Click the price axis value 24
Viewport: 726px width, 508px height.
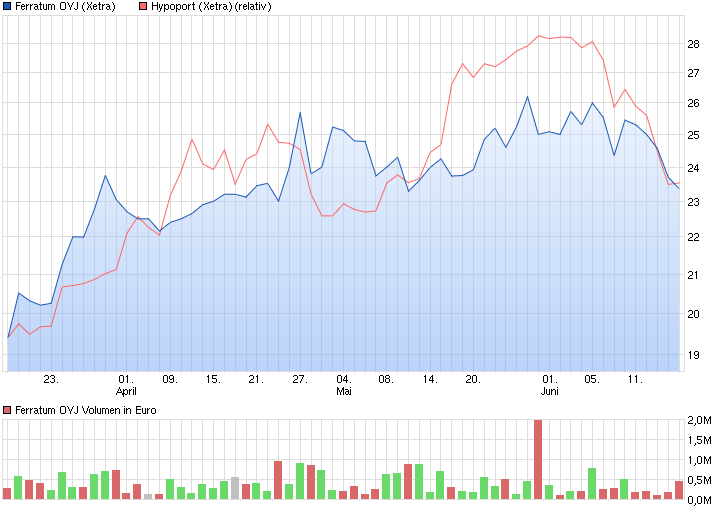coord(693,168)
